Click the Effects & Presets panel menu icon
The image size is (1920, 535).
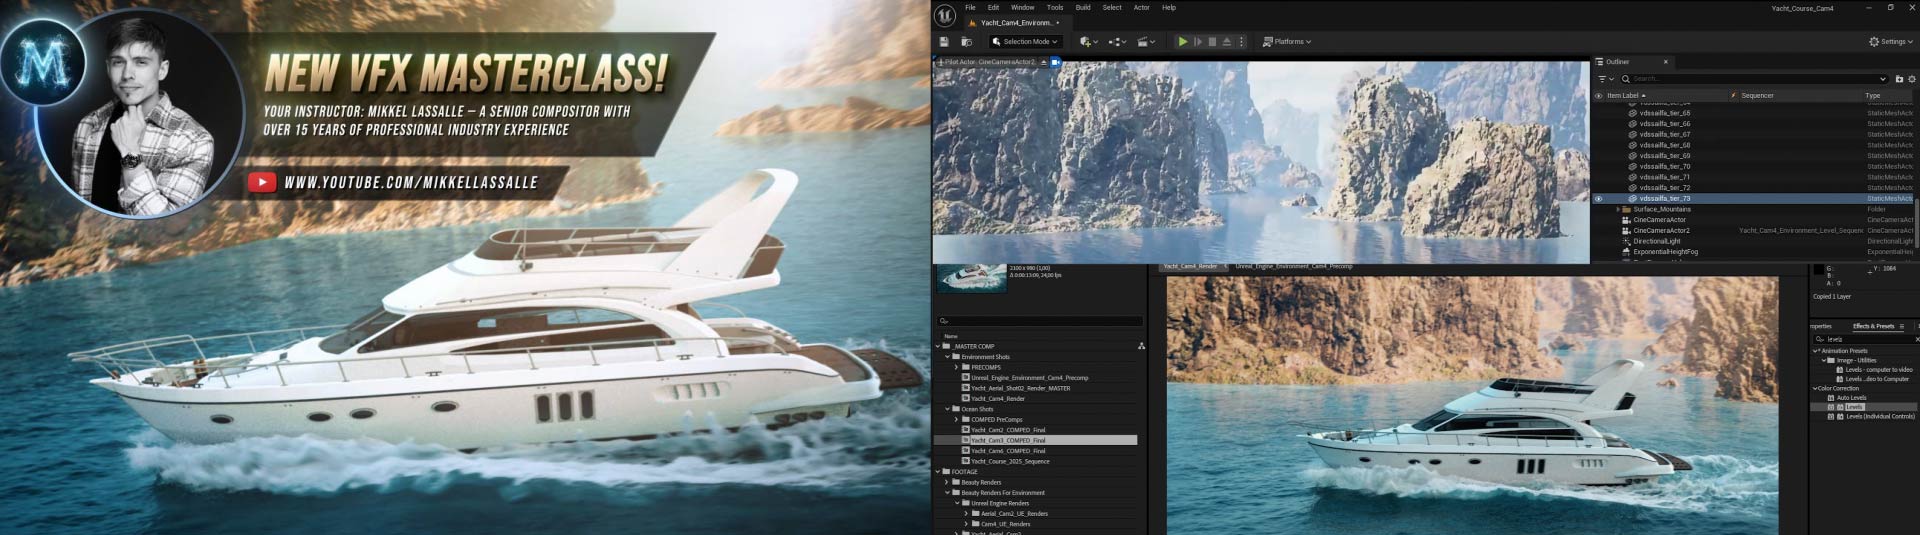tap(1902, 326)
